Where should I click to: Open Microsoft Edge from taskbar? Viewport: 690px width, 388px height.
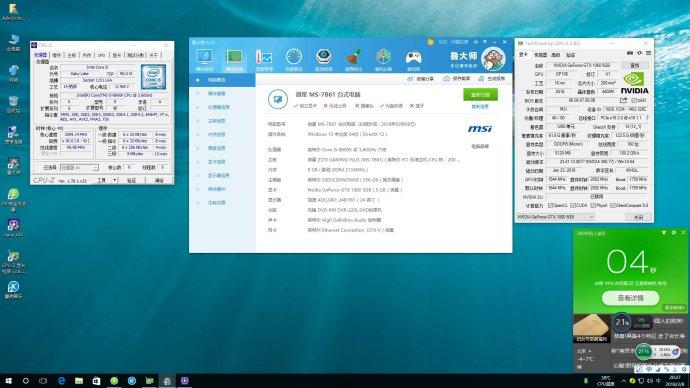tap(61, 381)
